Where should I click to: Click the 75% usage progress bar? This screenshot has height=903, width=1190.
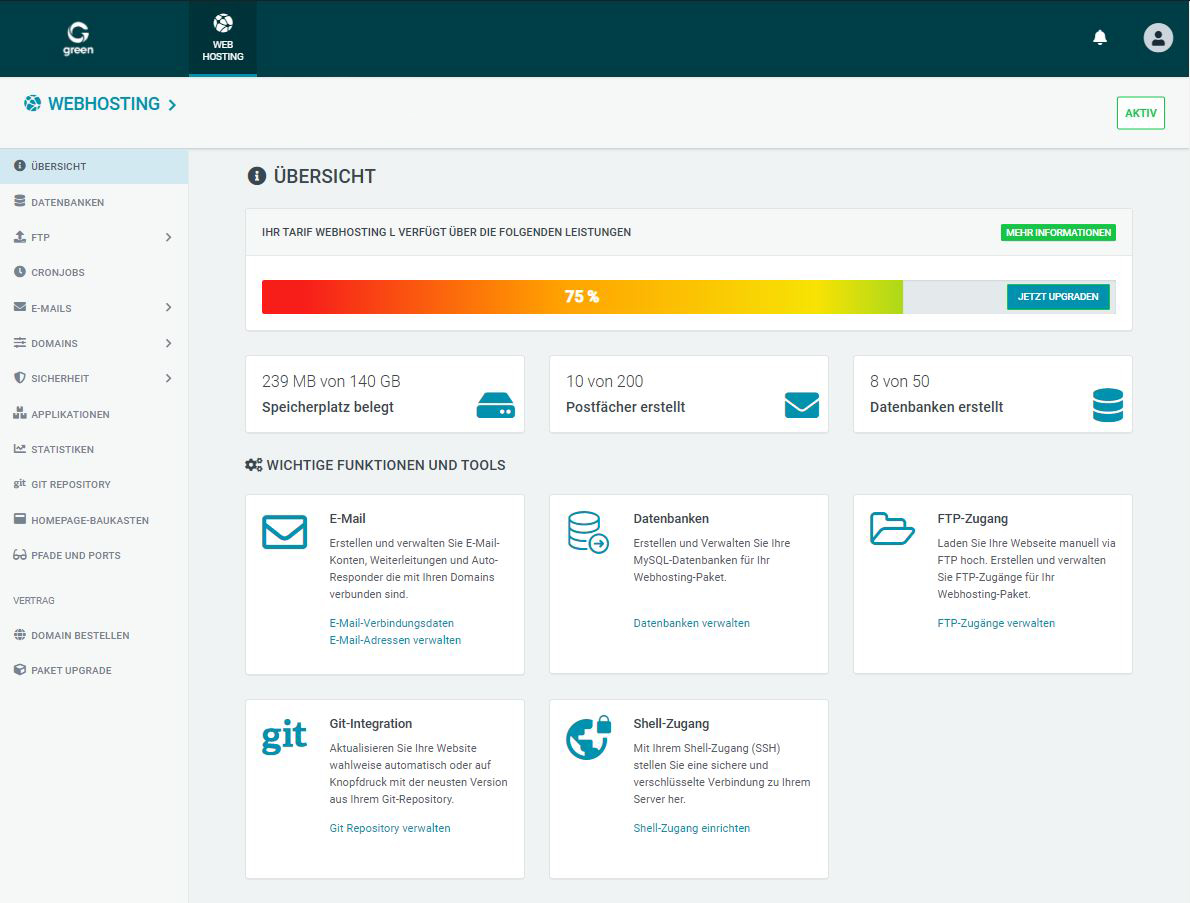582,297
